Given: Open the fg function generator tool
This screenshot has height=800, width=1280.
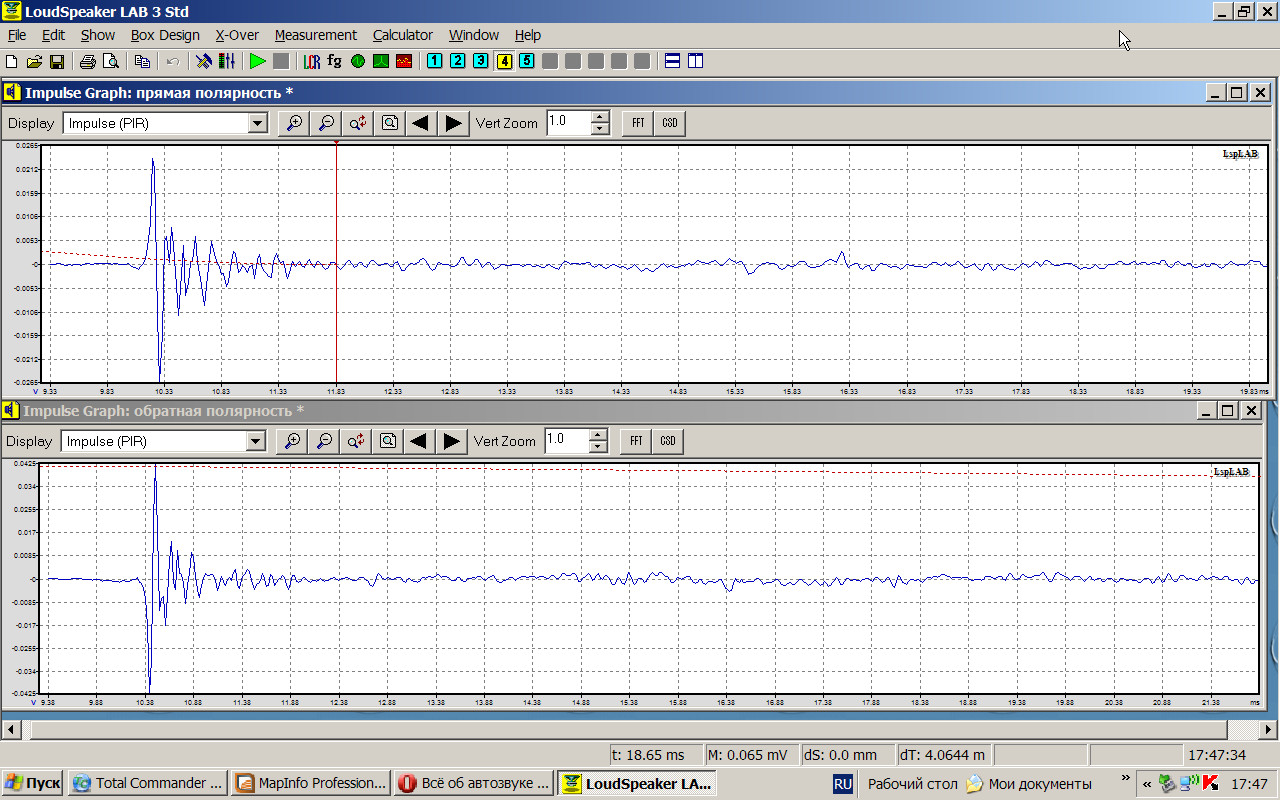Looking at the screenshot, I should [334, 61].
